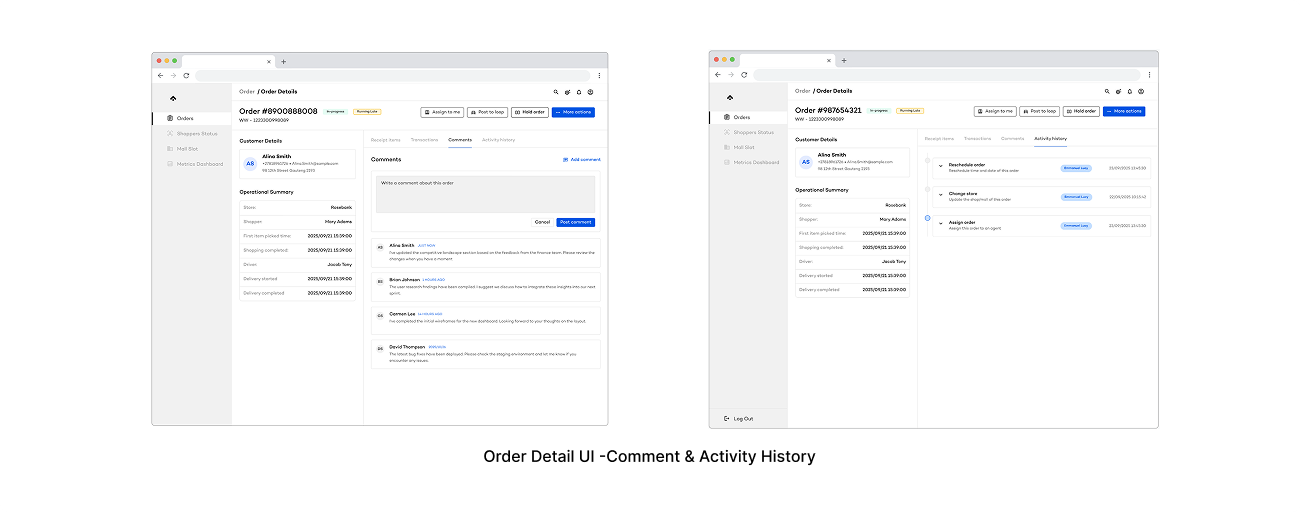This screenshot has width=1301, height=512.
Task: Expand the Change store activity entry
Action: pos(941,195)
